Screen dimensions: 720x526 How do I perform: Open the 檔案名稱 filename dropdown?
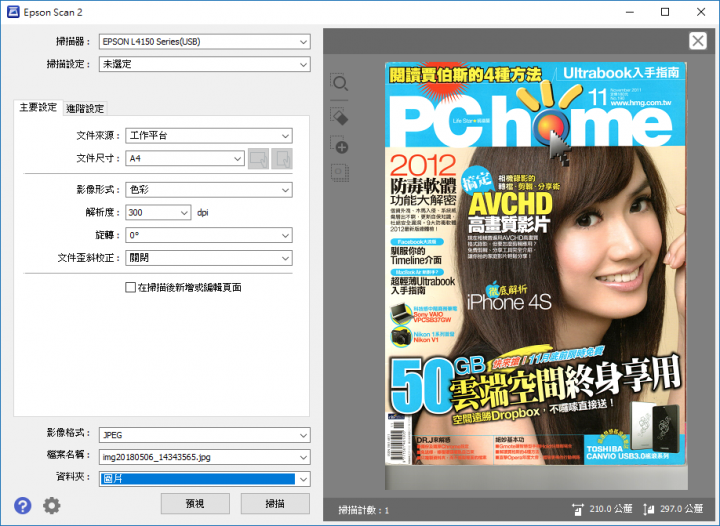point(204,457)
